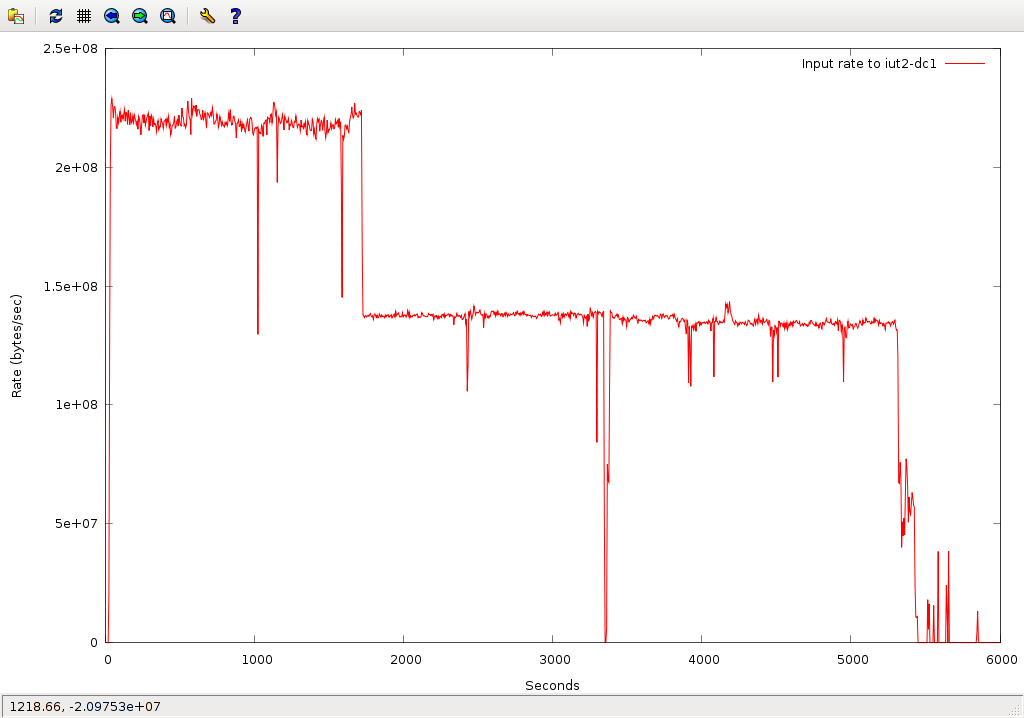Click the 'Rate (bytes/sec)' y-axis label
This screenshot has height=718, width=1024.
pos(16,346)
